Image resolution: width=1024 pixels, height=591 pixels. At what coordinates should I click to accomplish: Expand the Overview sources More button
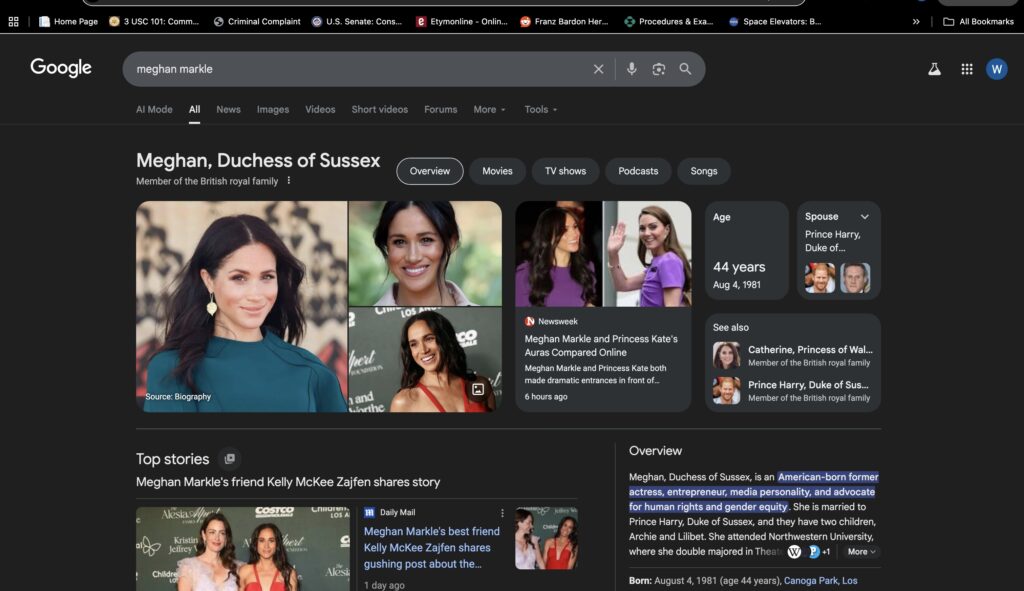[861, 552]
